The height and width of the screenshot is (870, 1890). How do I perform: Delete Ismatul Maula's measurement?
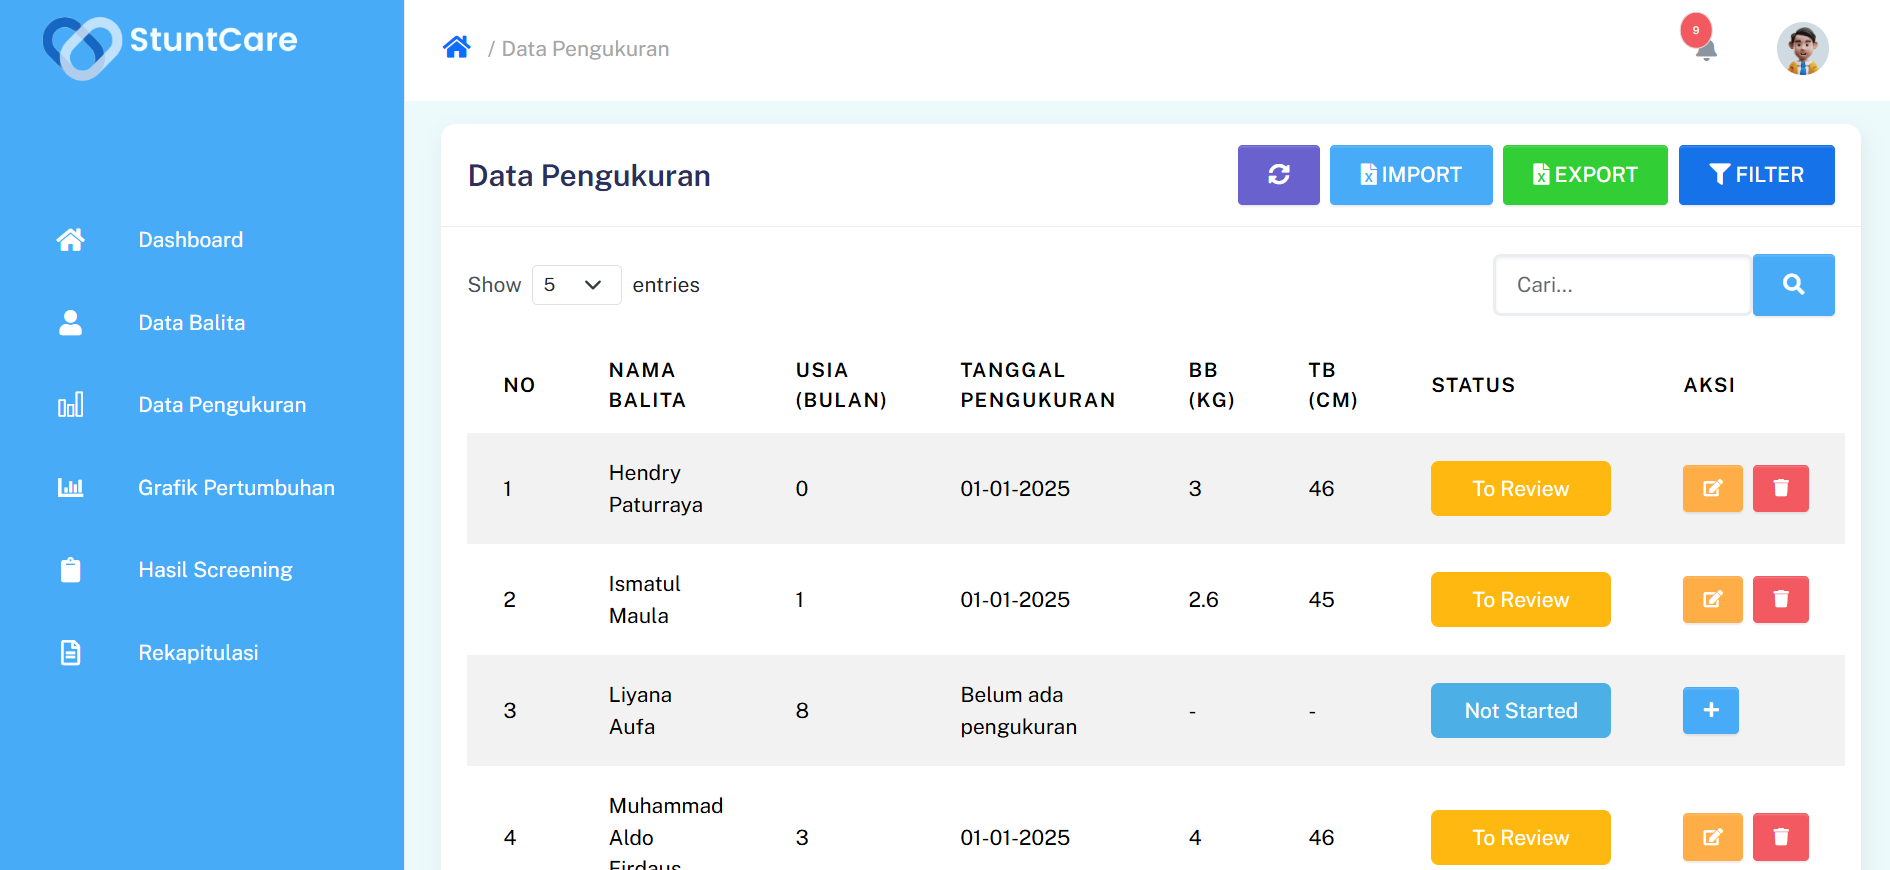point(1780,600)
